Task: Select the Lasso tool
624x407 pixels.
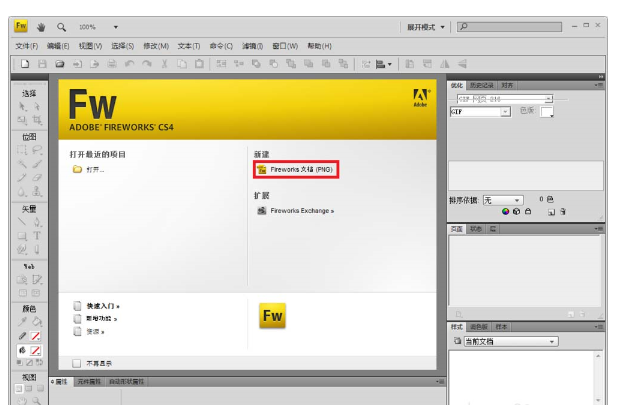Action: pos(37,150)
